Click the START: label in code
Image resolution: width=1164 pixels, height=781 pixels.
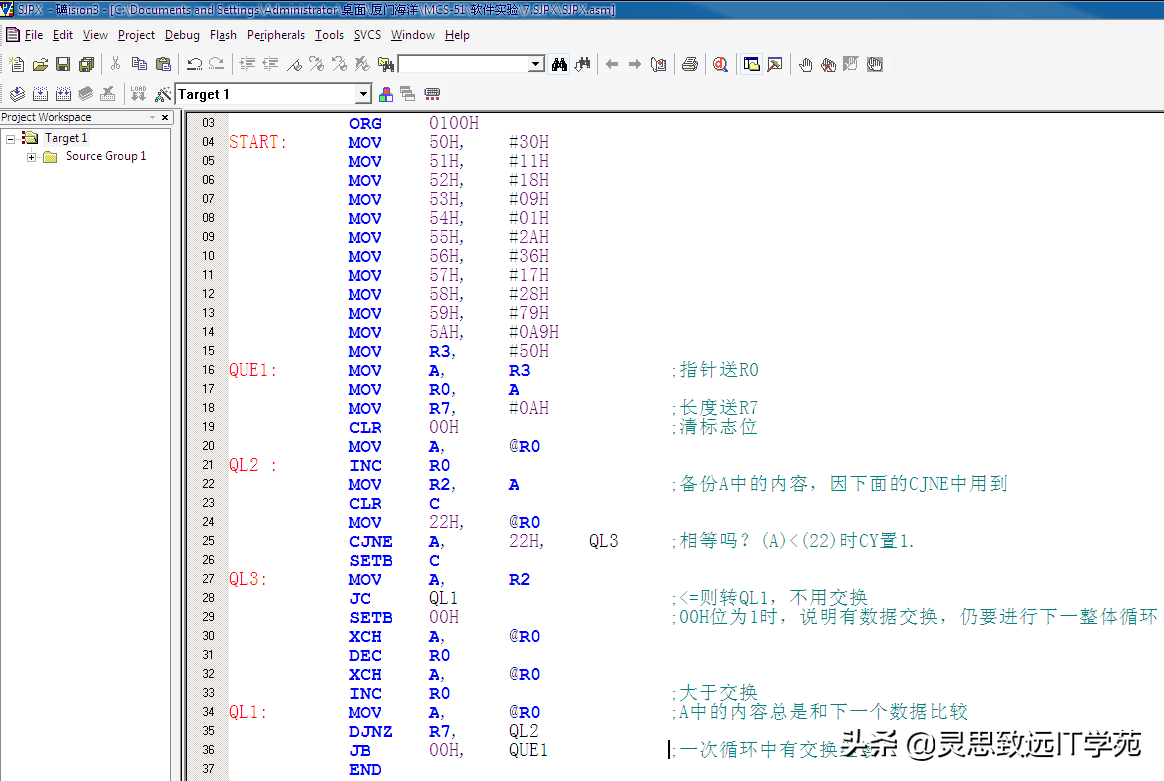click(258, 142)
